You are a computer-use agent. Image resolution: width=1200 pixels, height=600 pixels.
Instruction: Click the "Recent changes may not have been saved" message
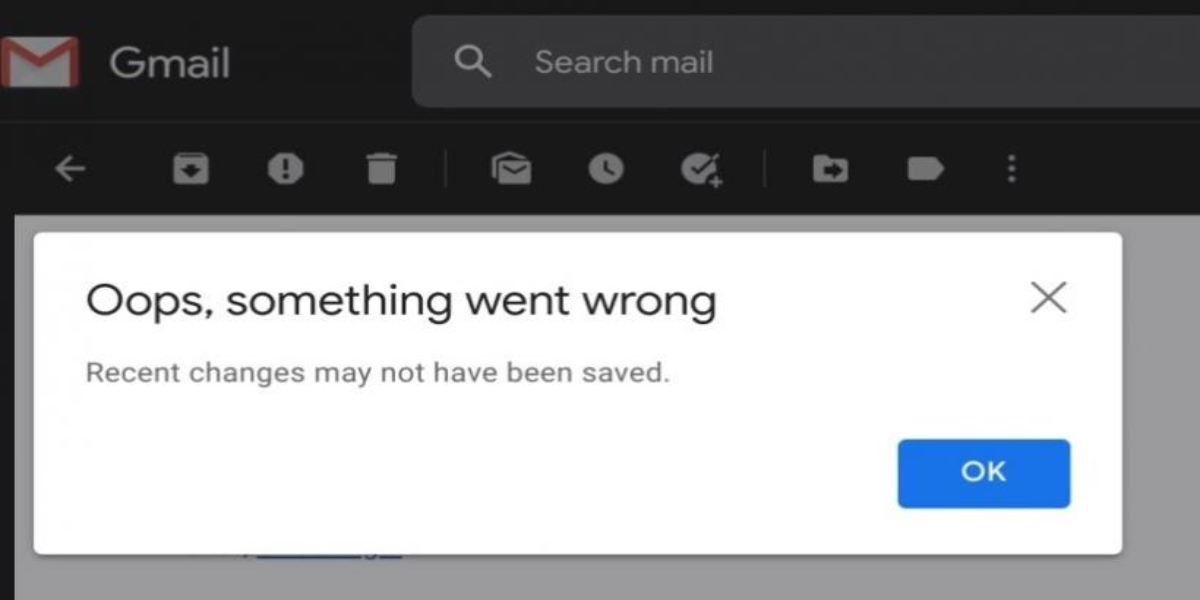point(377,373)
